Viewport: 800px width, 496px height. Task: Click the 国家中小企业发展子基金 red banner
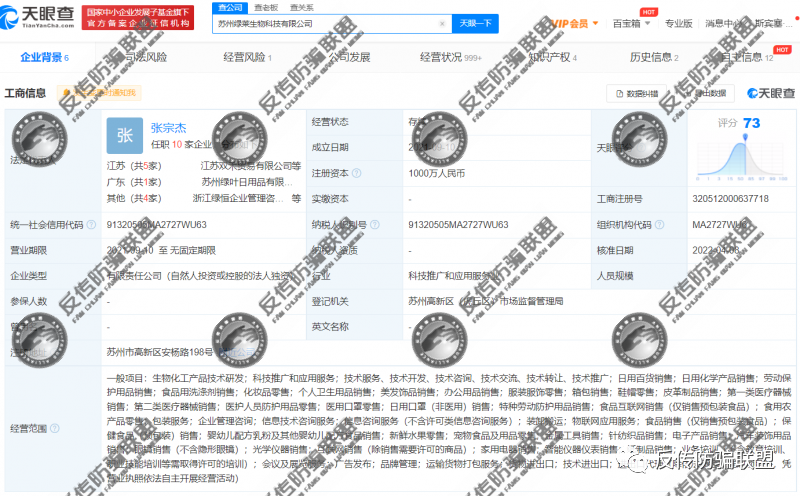[x=138, y=17]
